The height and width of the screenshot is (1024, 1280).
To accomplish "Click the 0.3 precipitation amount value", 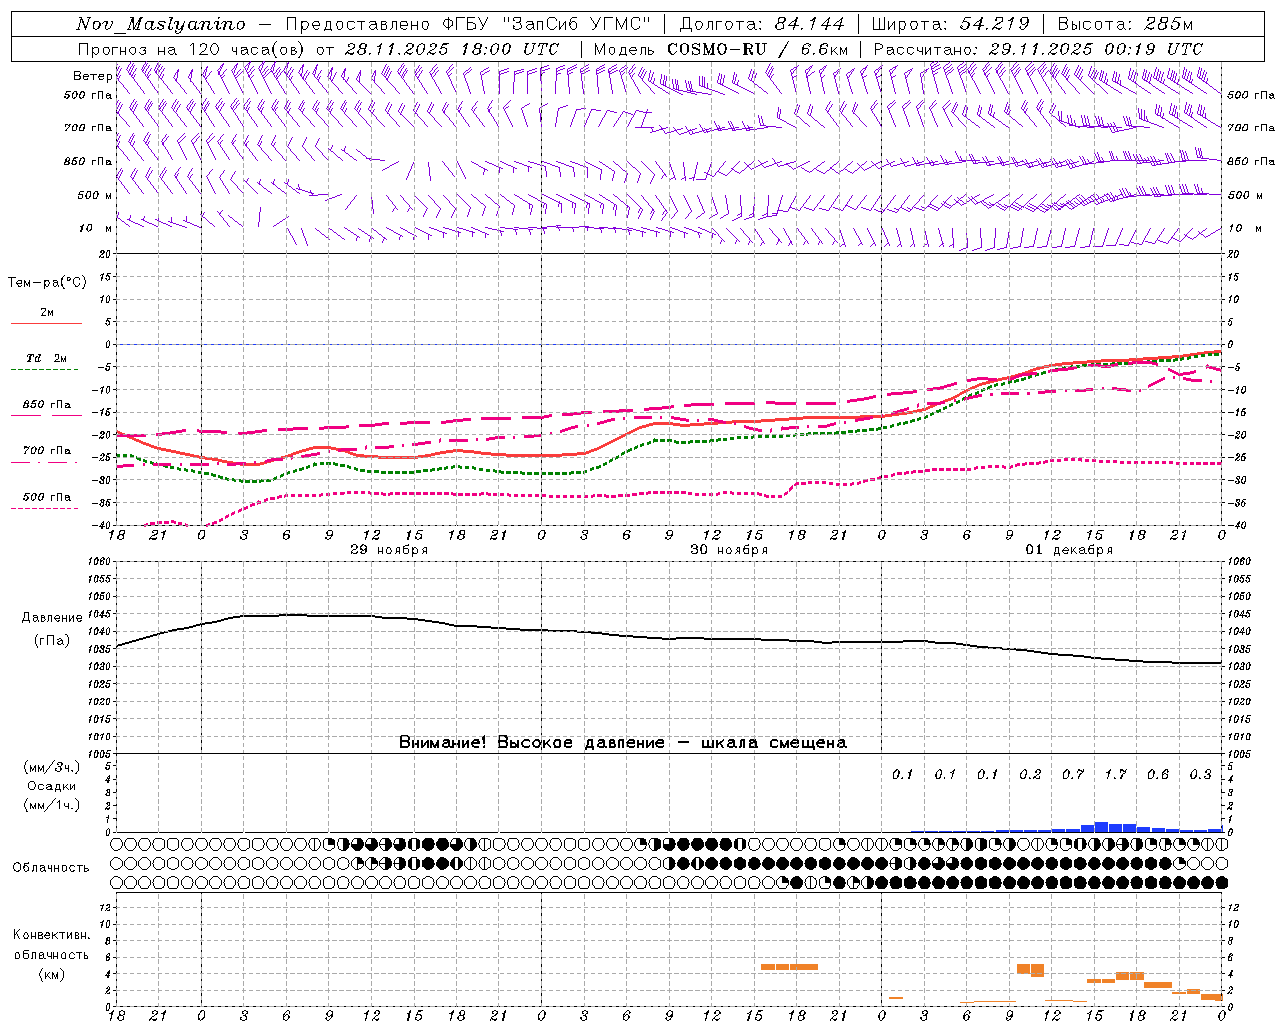I will 1200,774.
